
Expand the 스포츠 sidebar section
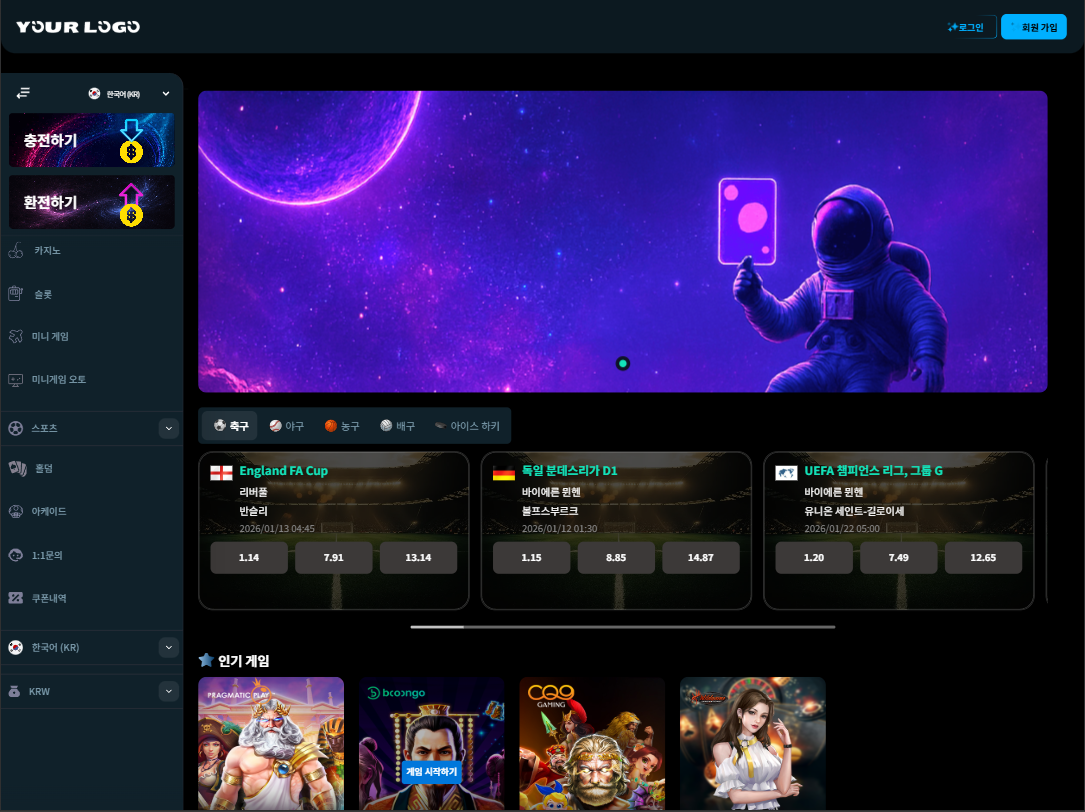[x=168, y=428]
